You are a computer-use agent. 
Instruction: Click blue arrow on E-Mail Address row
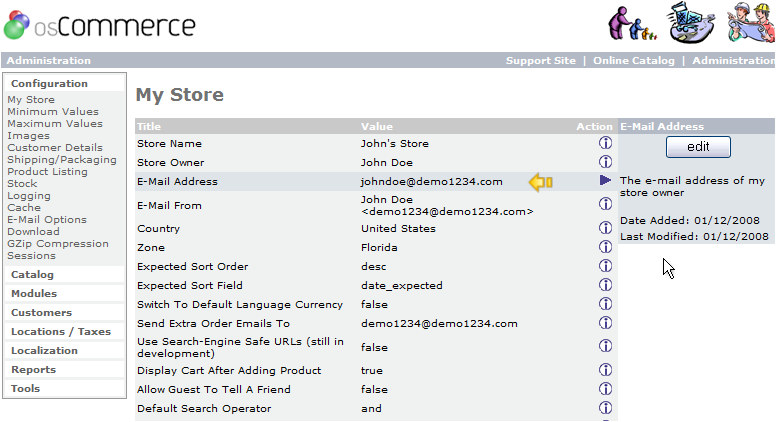tap(605, 181)
